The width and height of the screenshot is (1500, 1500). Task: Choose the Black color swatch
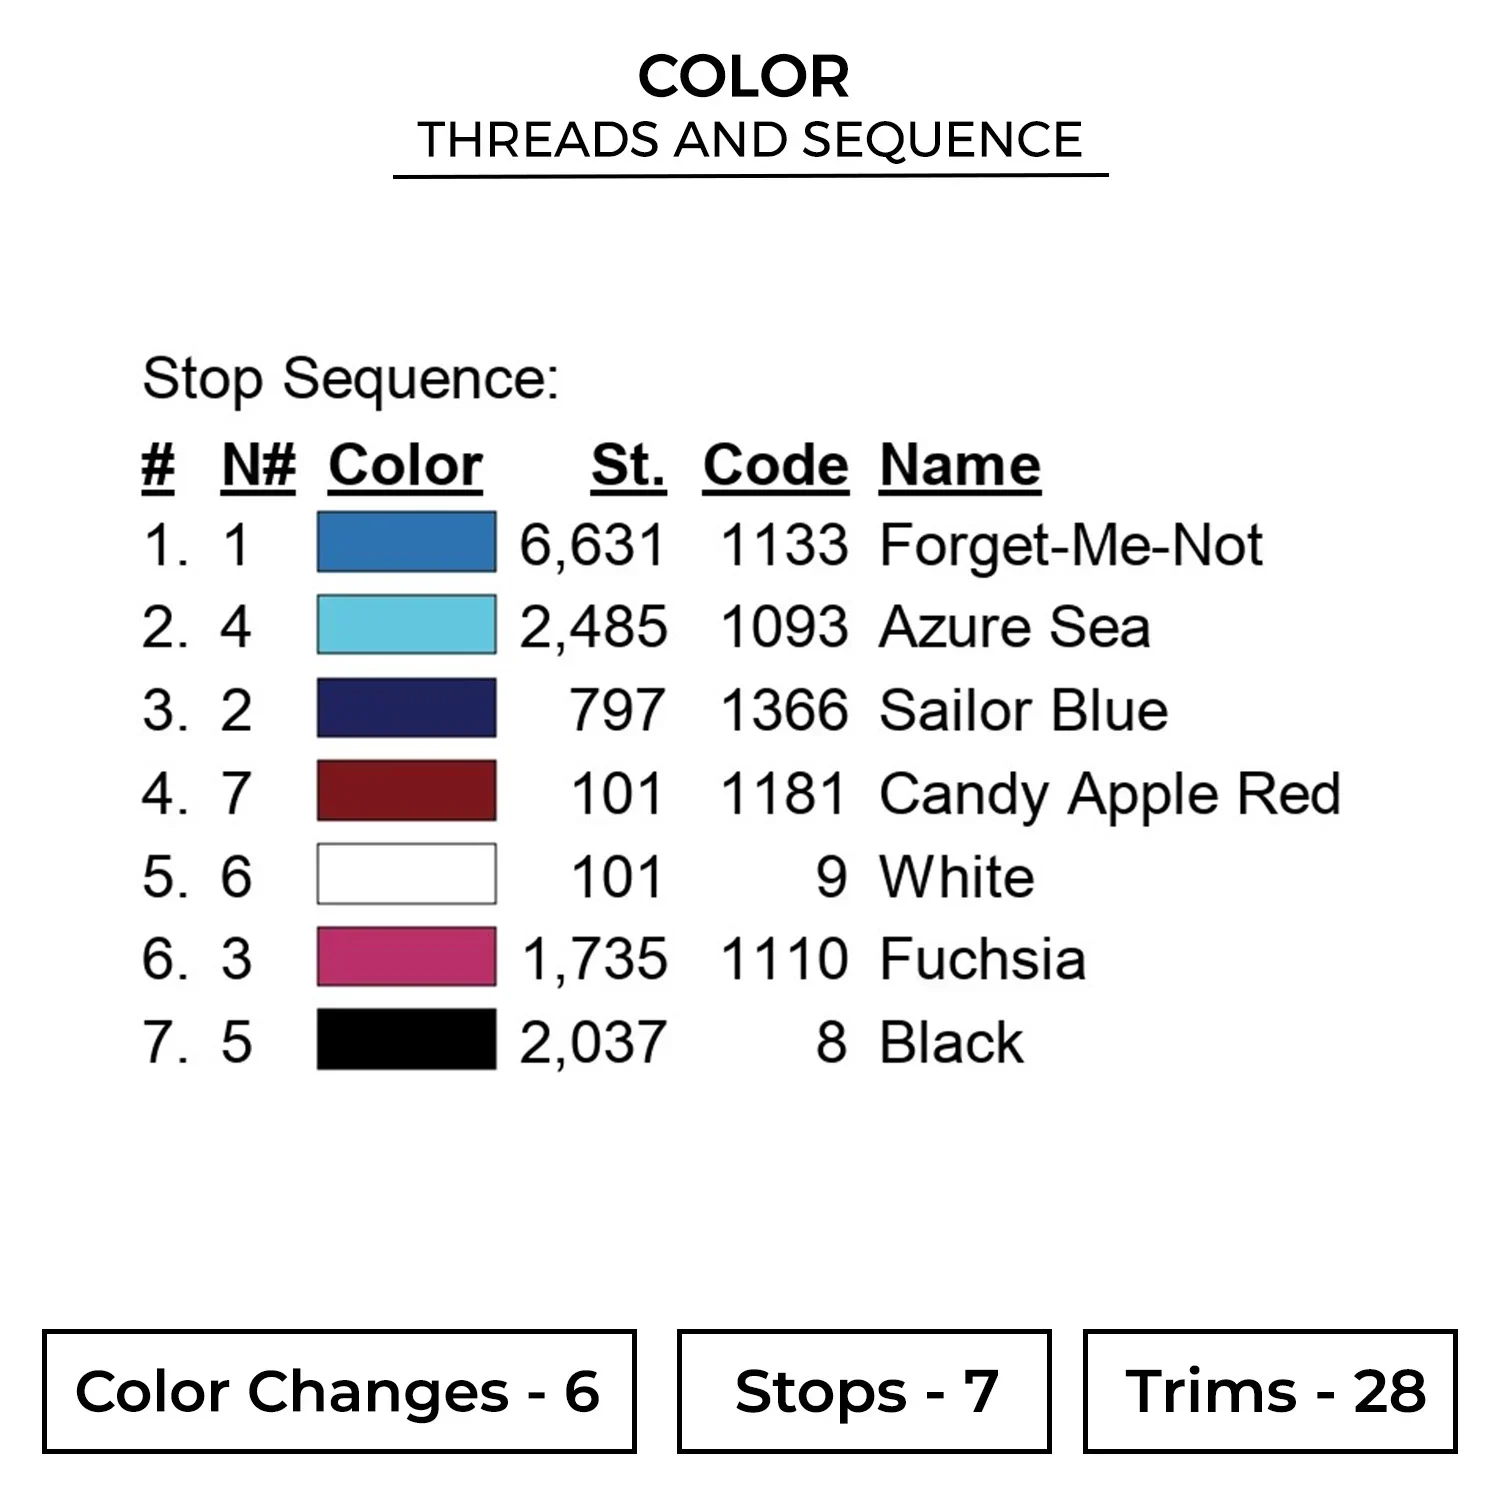coord(406,1040)
